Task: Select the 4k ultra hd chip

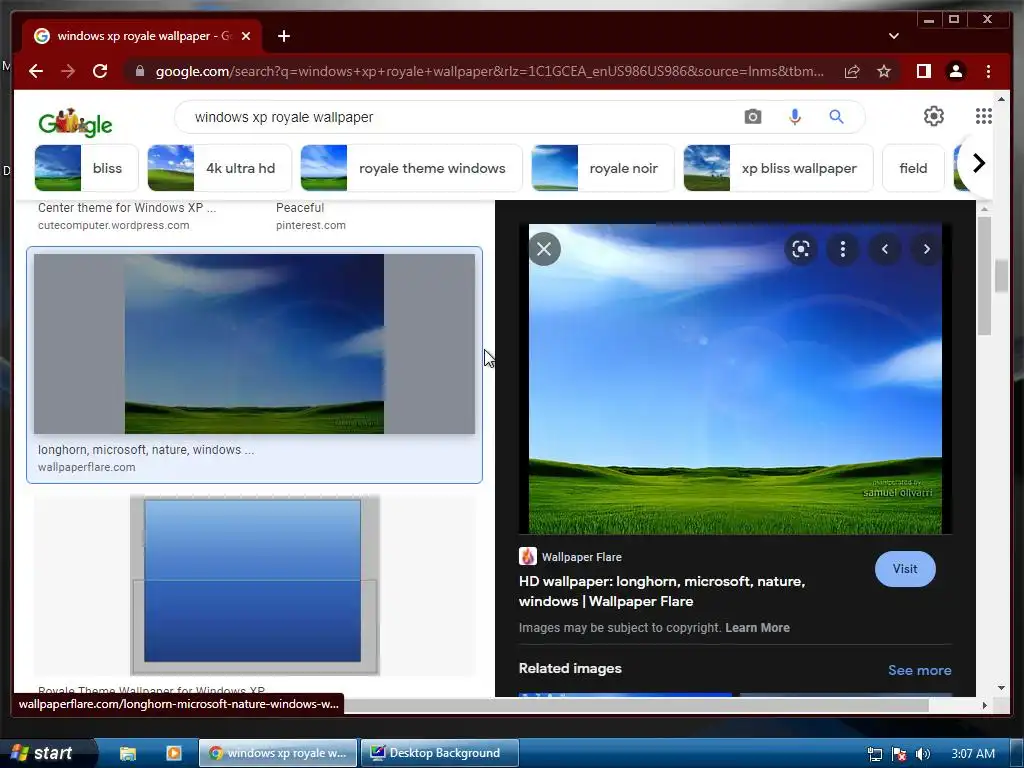Action: [x=219, y=168]
